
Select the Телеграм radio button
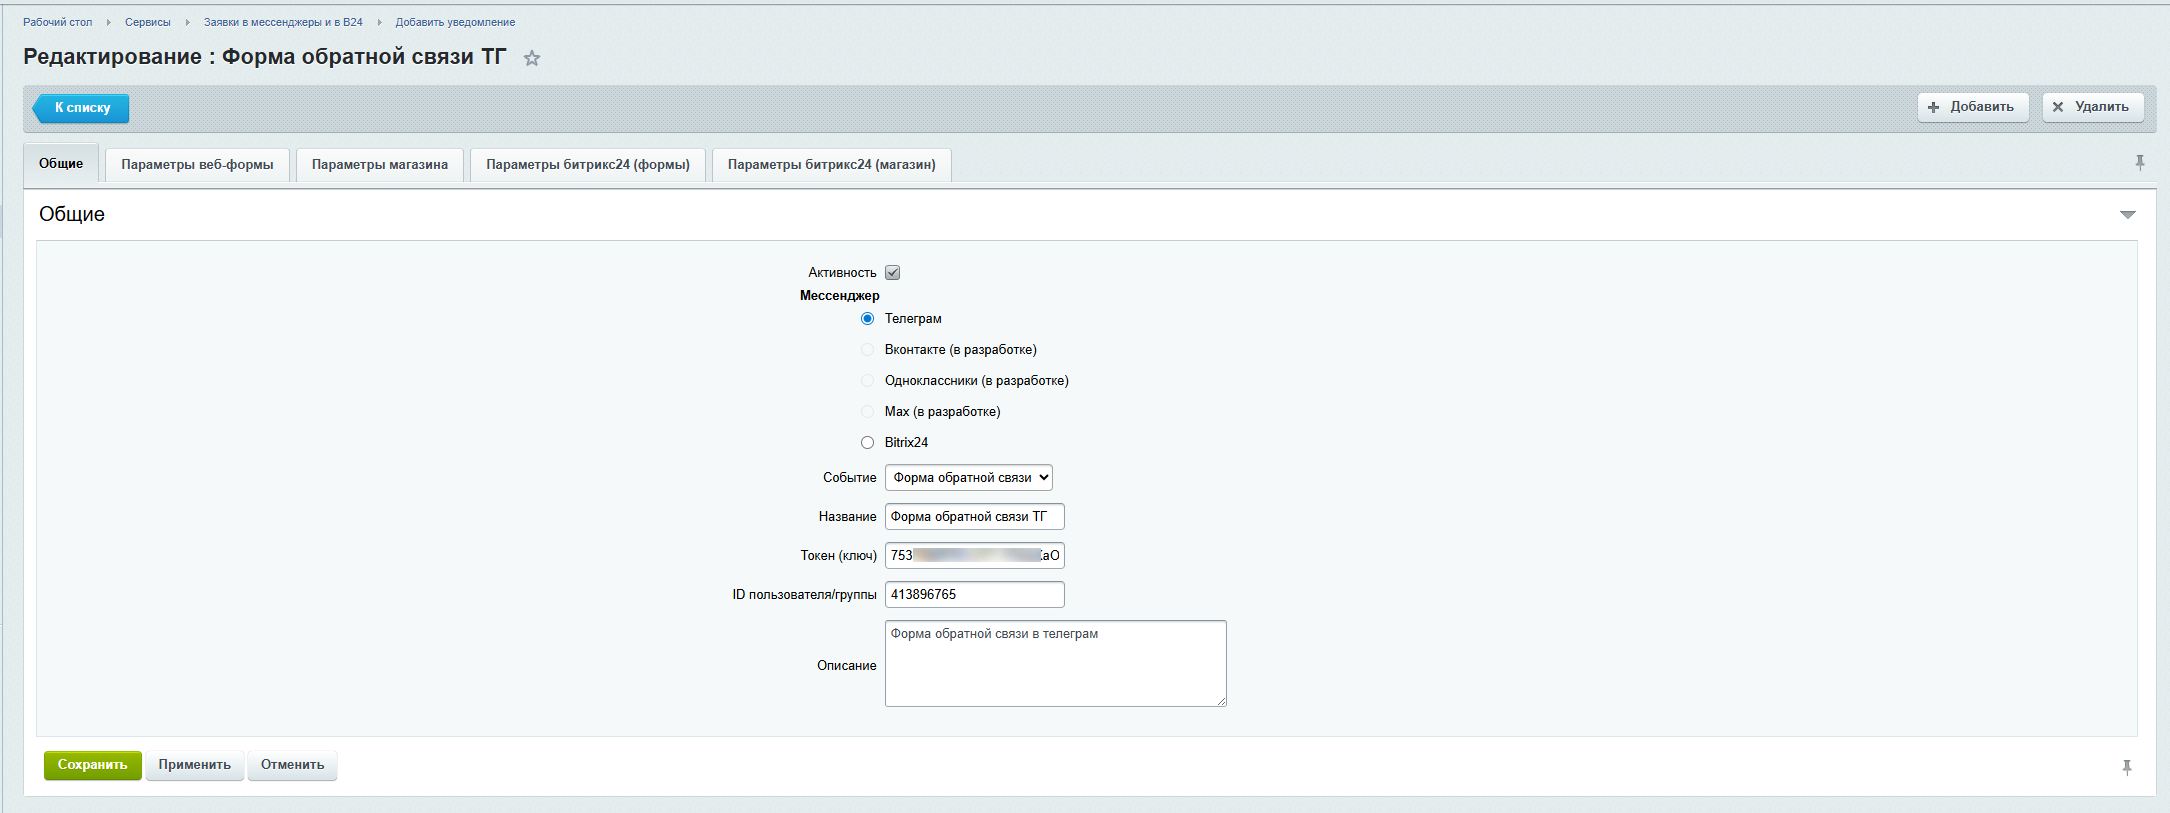point(867,319)
